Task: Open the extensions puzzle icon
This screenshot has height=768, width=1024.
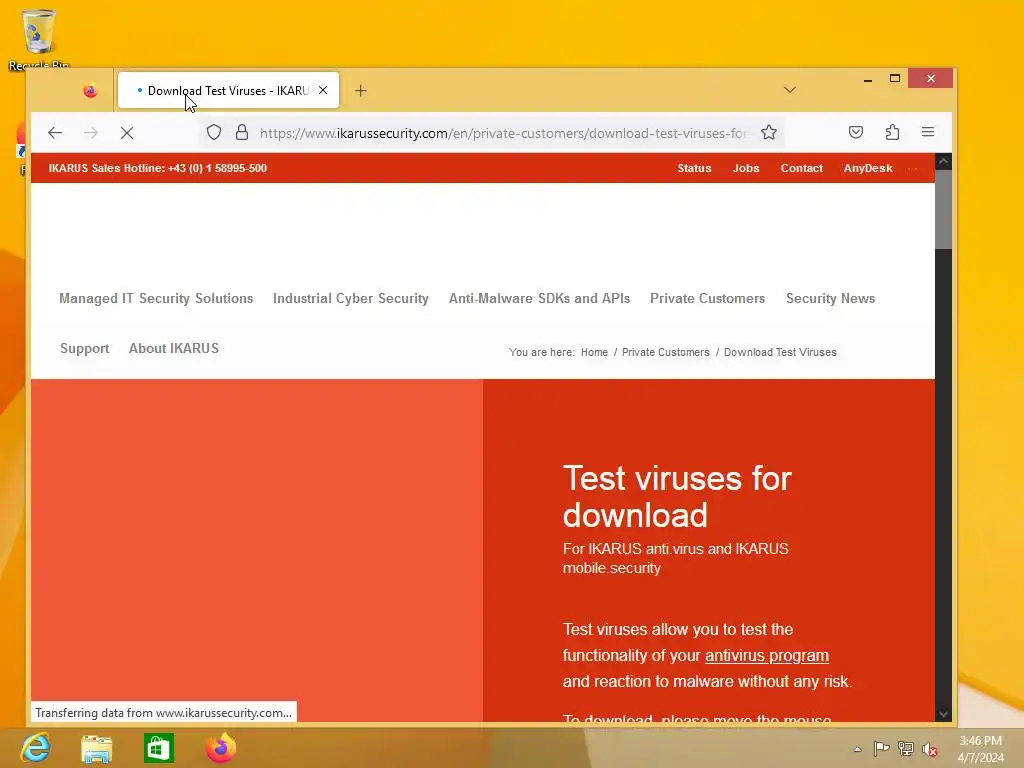Action: coord(892,133)
